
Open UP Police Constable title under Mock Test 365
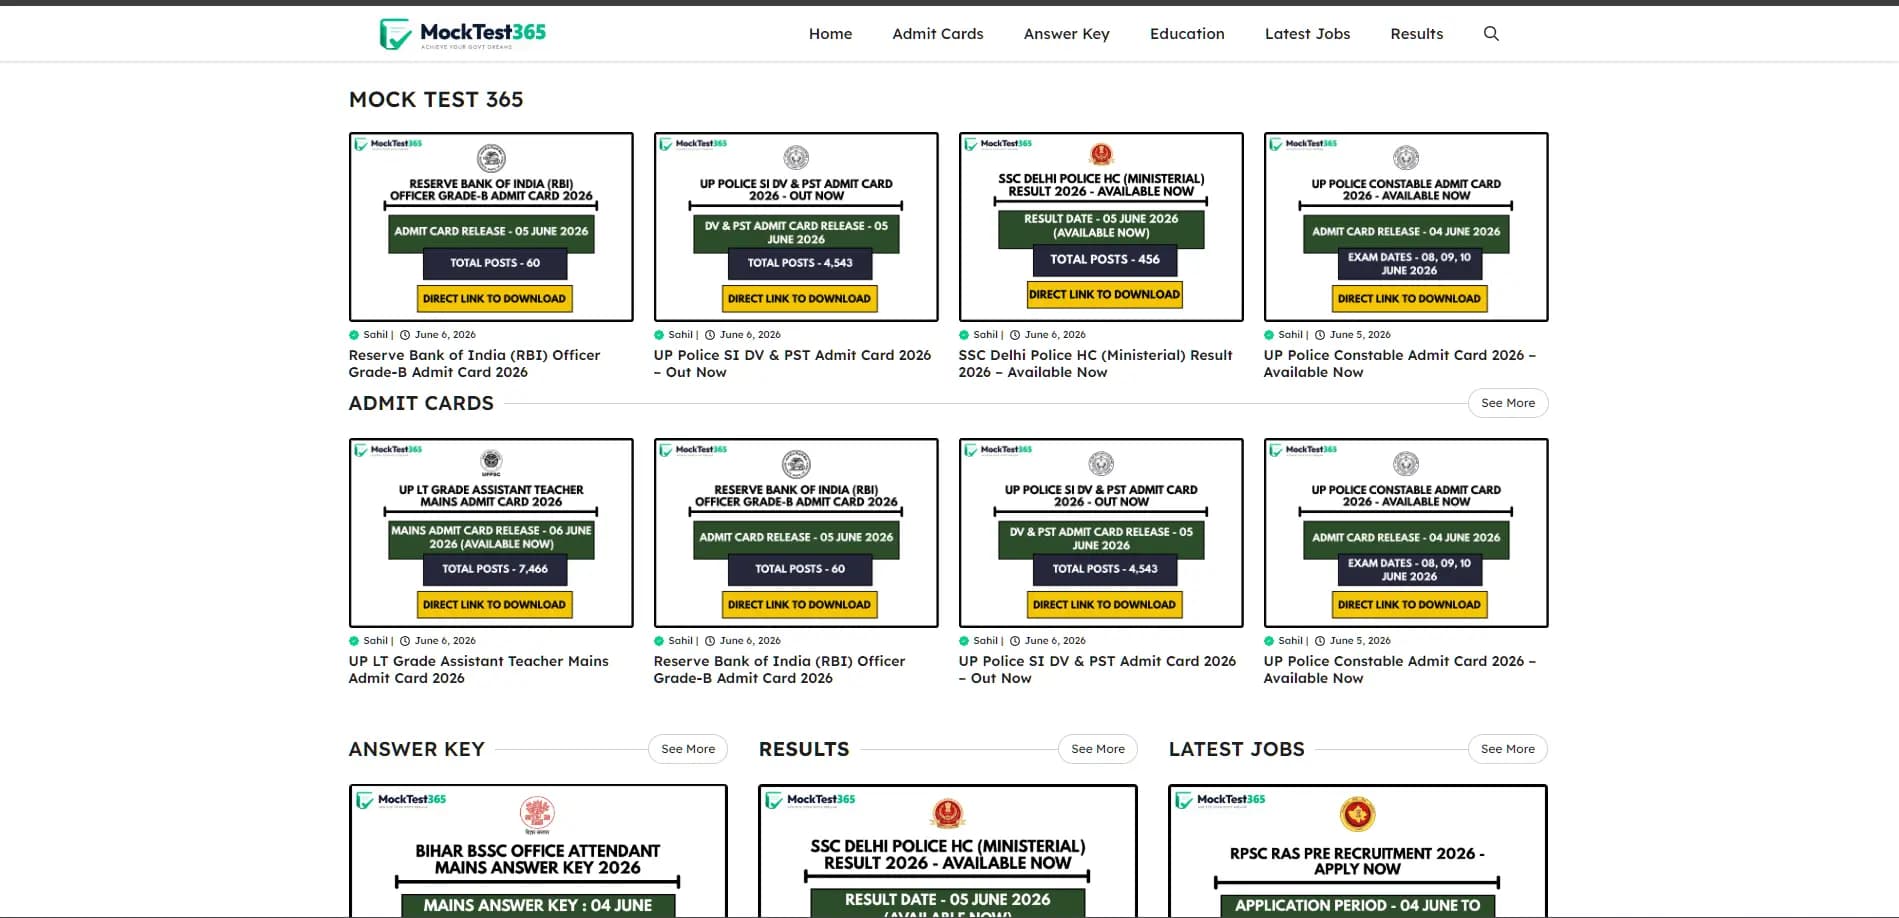pyautogui.click(x=1399, y=363)
